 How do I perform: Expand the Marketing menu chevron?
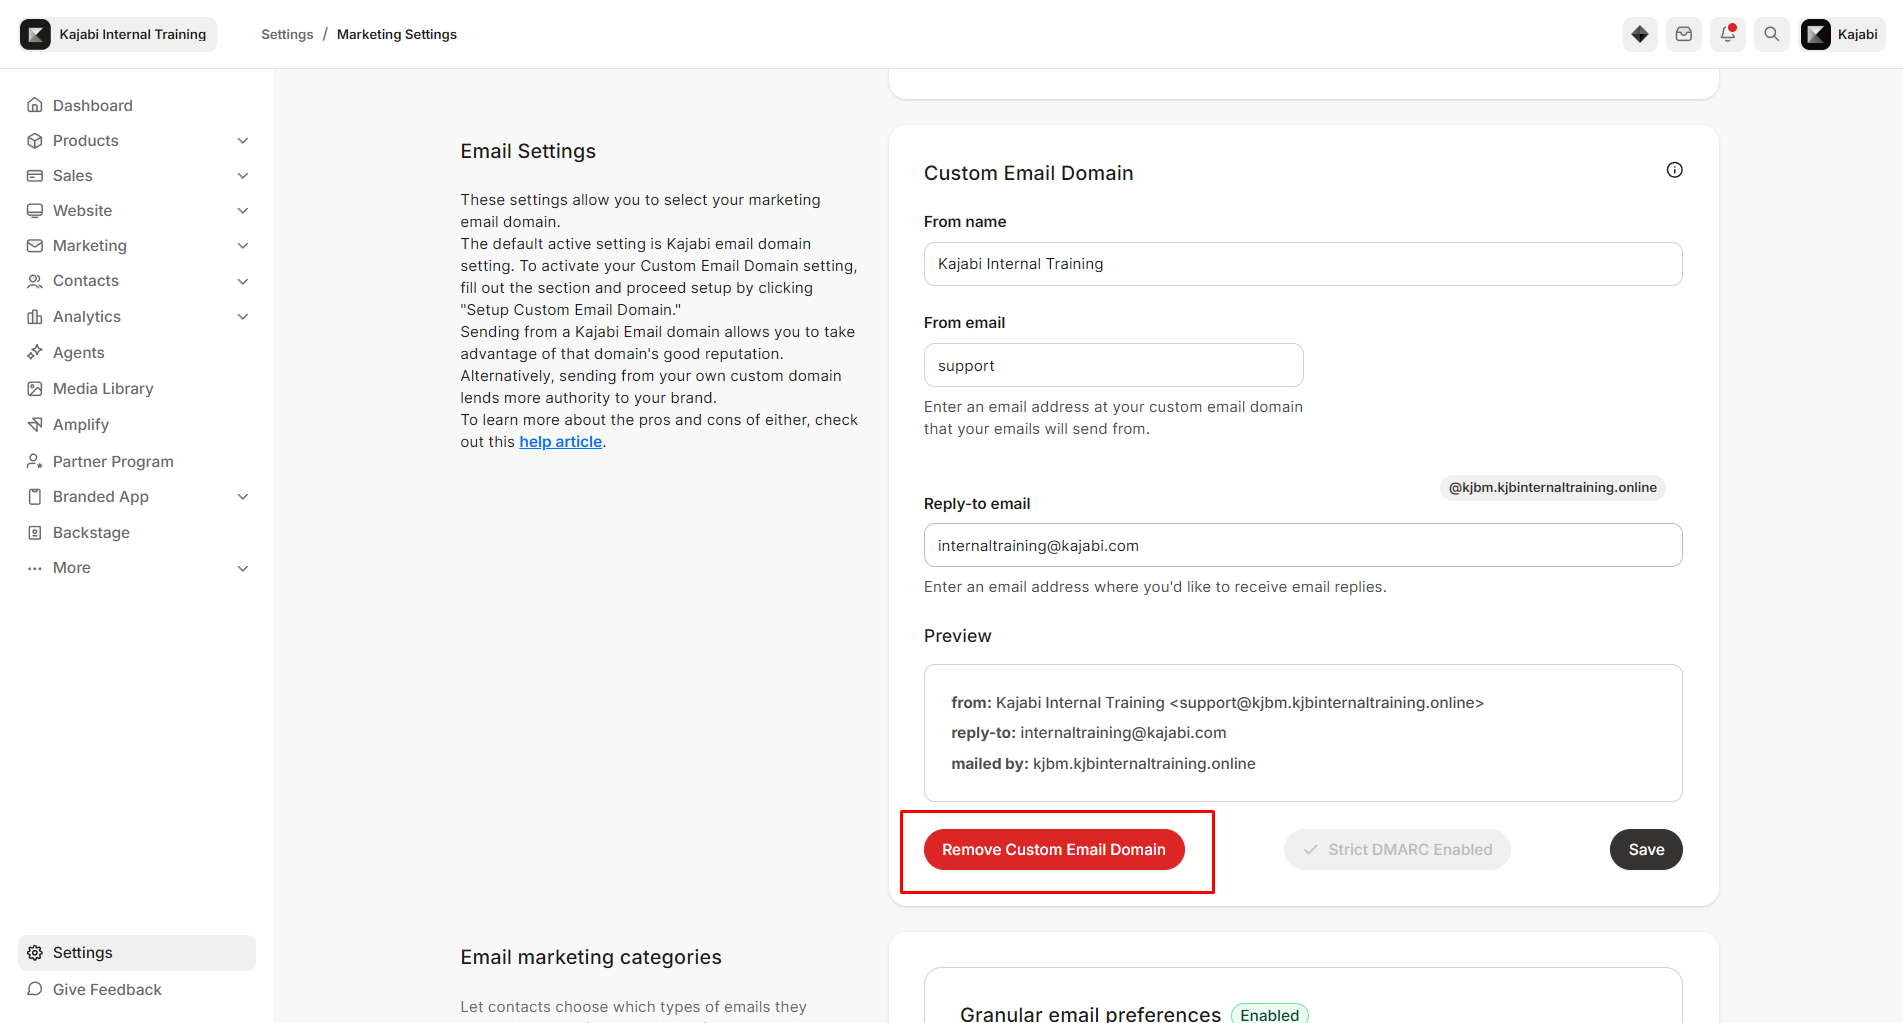(x=243, y=246)
